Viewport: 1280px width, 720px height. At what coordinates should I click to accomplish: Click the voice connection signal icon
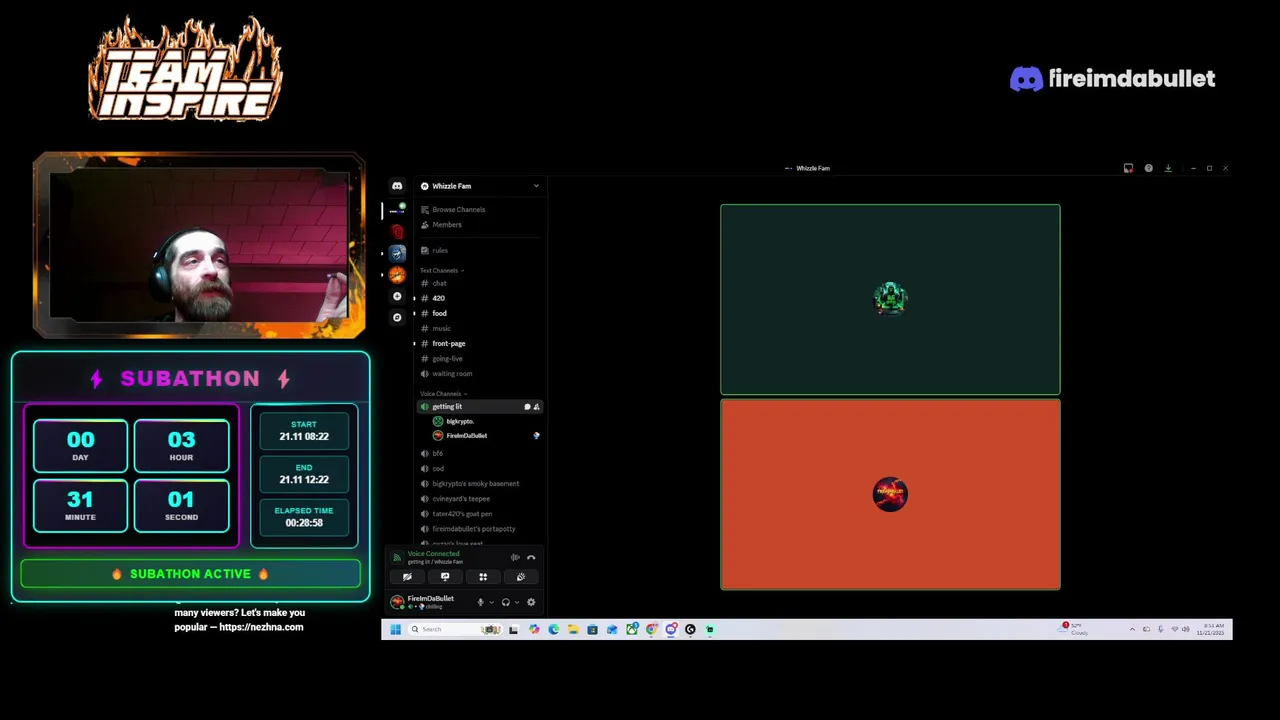click(x=397, y=558)
